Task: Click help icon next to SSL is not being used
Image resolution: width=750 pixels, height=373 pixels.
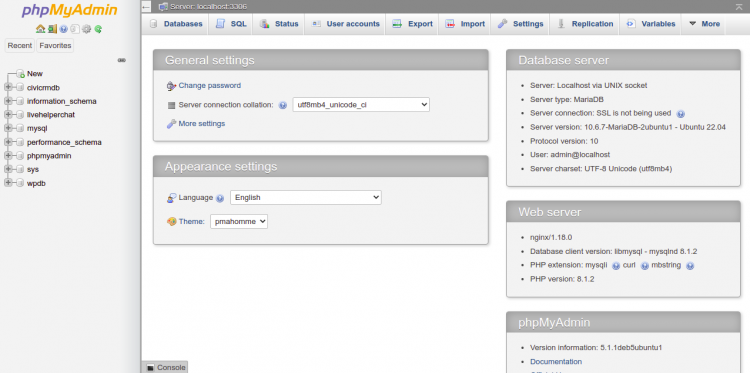Action: 681,114
